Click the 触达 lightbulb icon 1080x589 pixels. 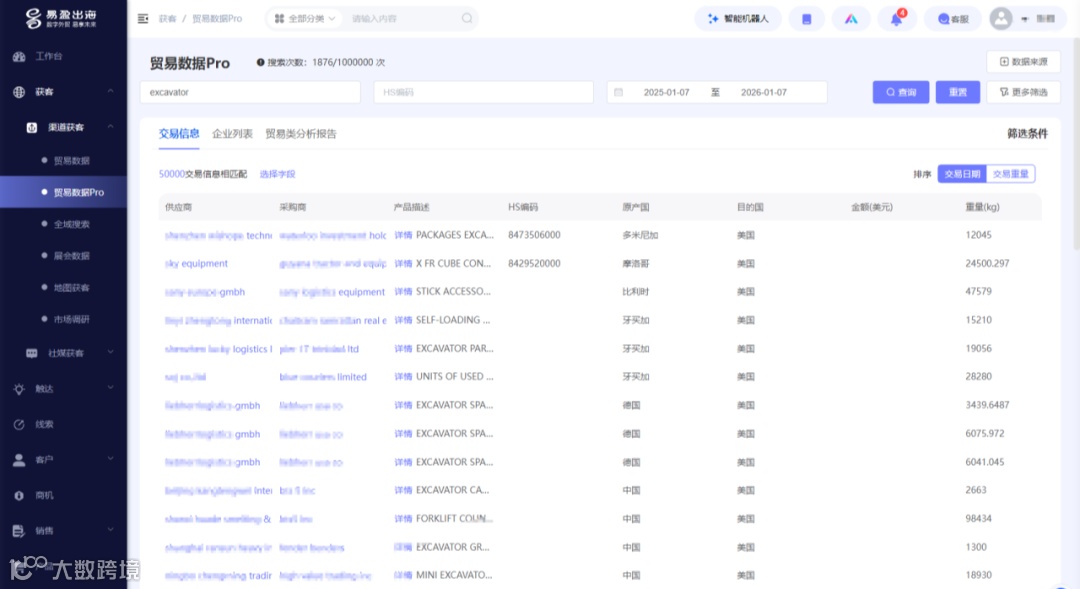tap(19, 389)
